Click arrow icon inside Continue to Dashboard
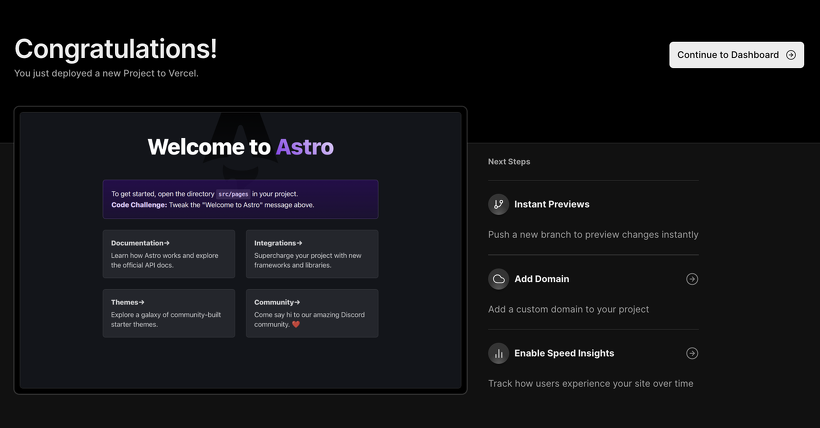820x428 pixels. [x=791, y=55]
